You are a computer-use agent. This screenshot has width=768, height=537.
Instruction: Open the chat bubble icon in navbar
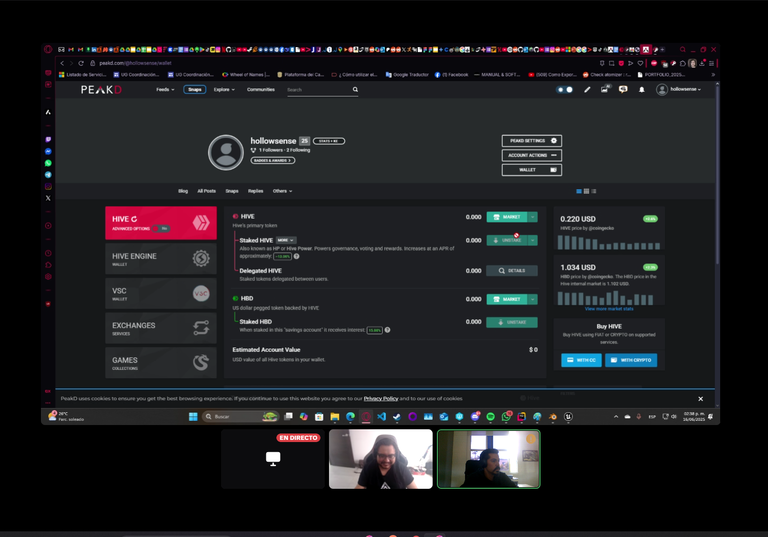623,89
